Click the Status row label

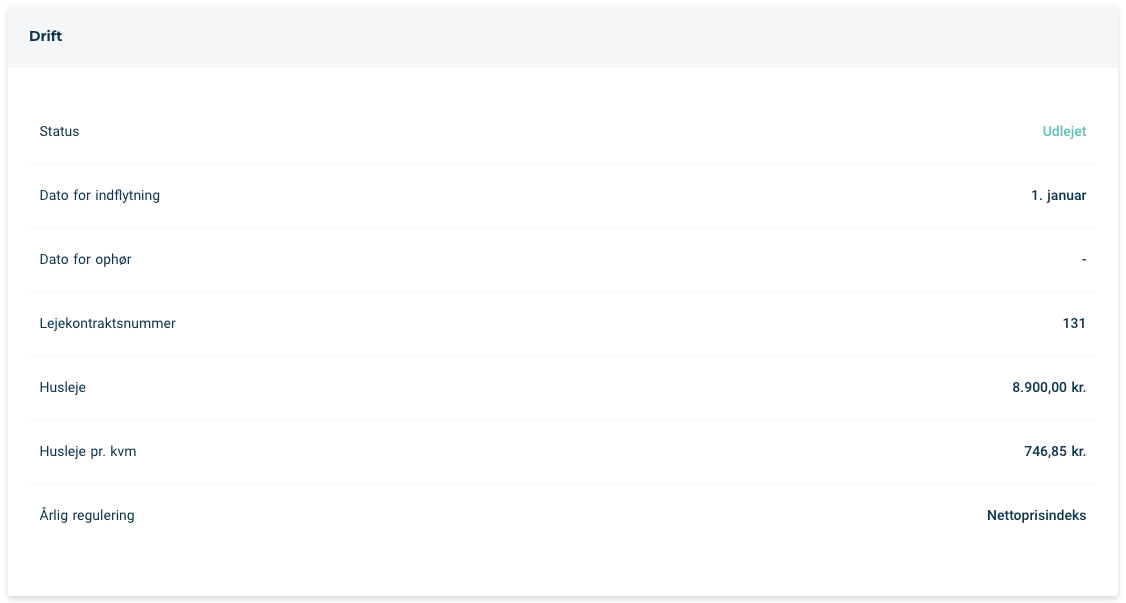pyautogui.click(x=60, y=131)
